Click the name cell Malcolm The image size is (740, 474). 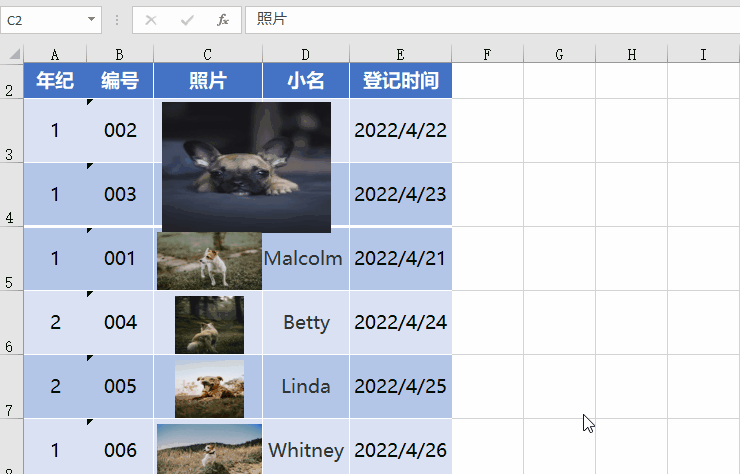pos(306,259)
